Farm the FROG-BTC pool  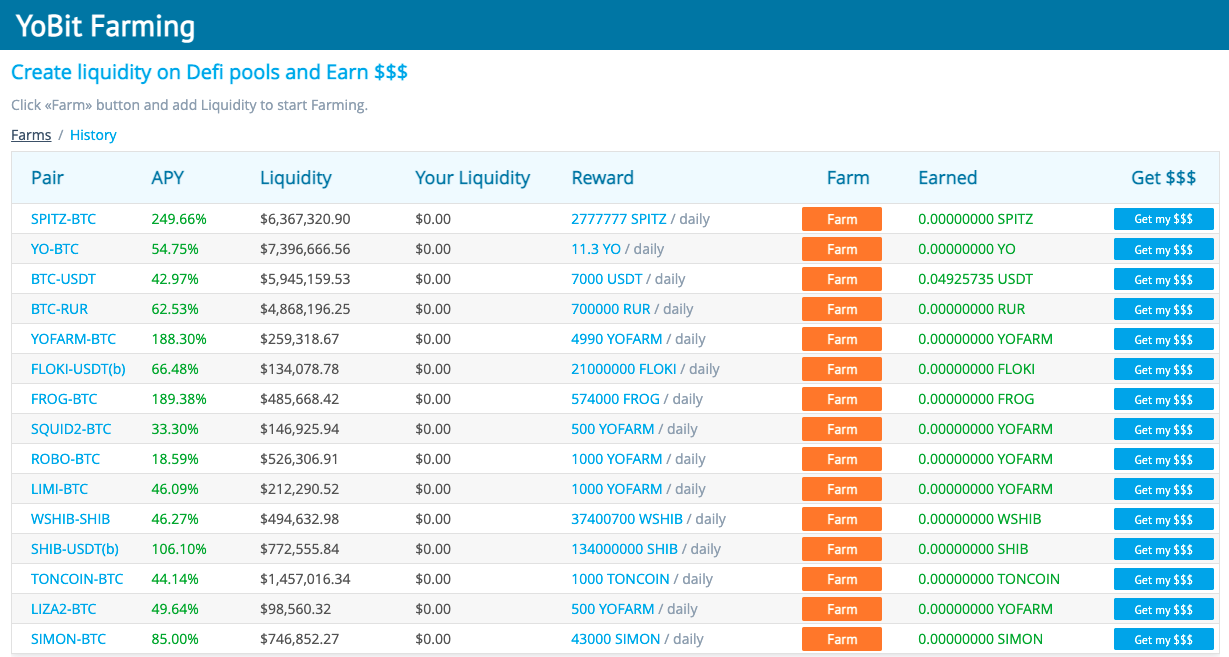point(842,399)
